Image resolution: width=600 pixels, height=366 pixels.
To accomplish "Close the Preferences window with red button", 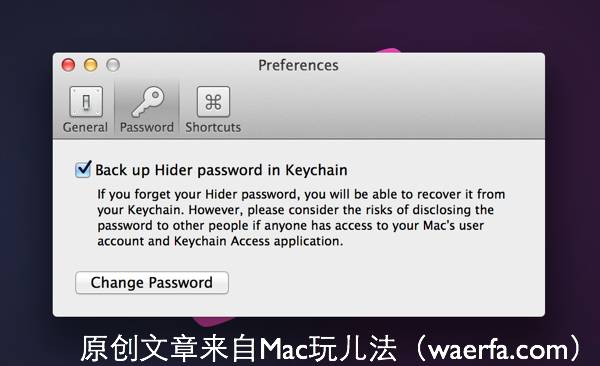I will (68, 65).
